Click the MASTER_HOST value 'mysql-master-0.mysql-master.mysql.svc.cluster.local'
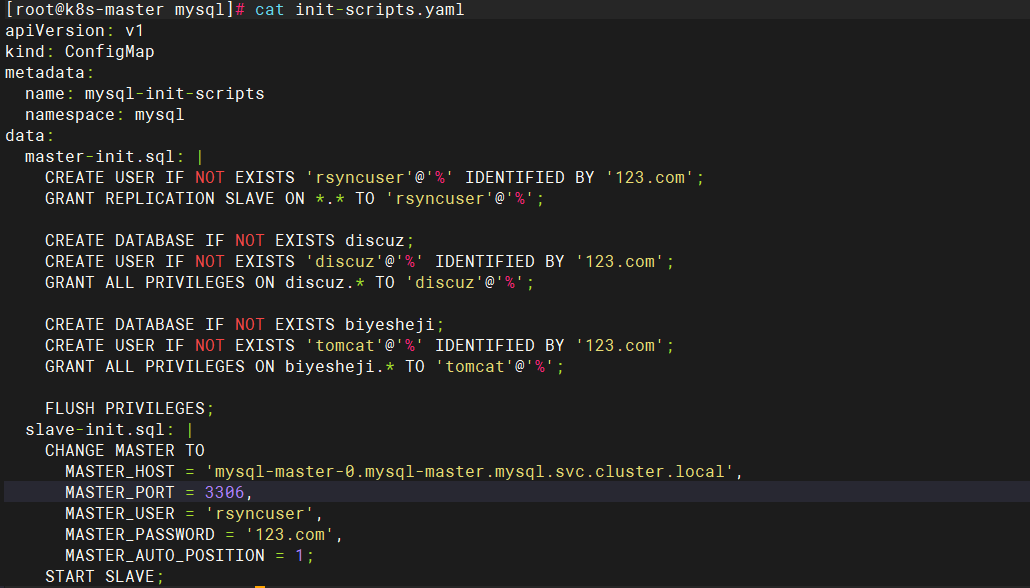The image size is (1030, 588). pos(469,472)
